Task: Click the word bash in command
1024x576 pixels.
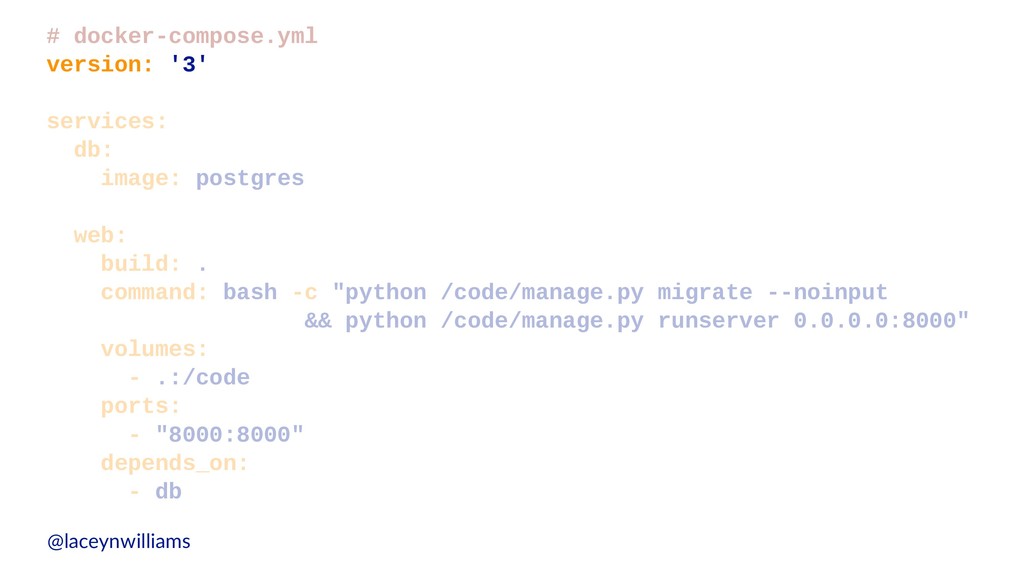Action: (x=250, y=293)
